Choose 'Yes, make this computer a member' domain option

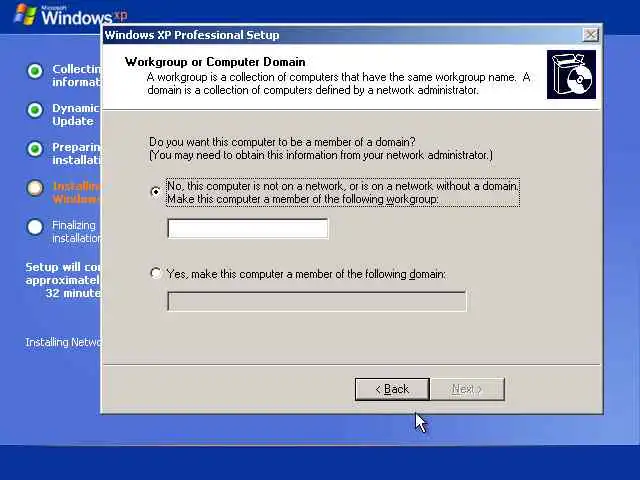pos(156,273)
